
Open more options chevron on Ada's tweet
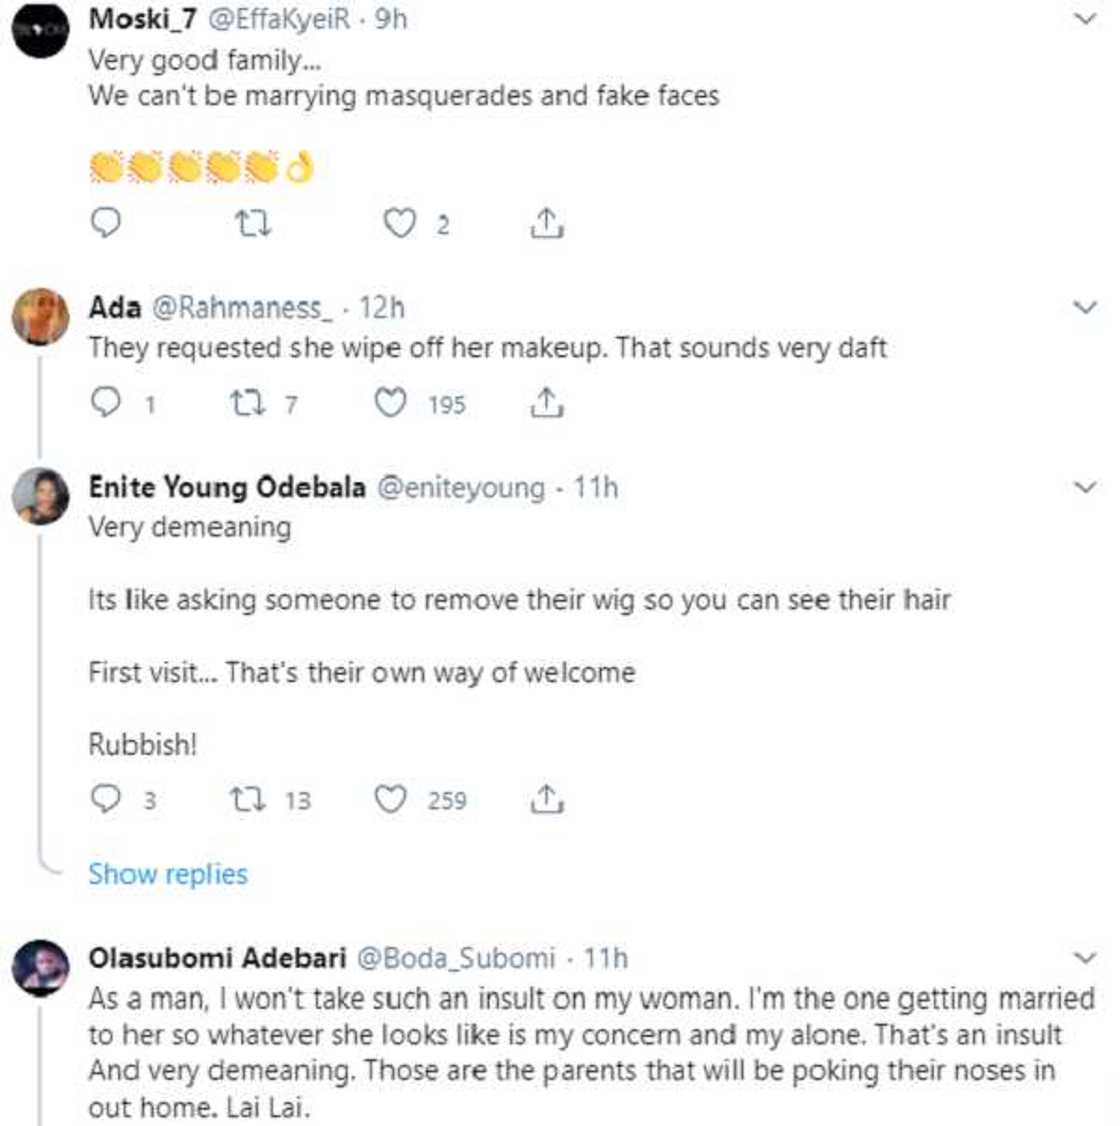click(1085, 308)
